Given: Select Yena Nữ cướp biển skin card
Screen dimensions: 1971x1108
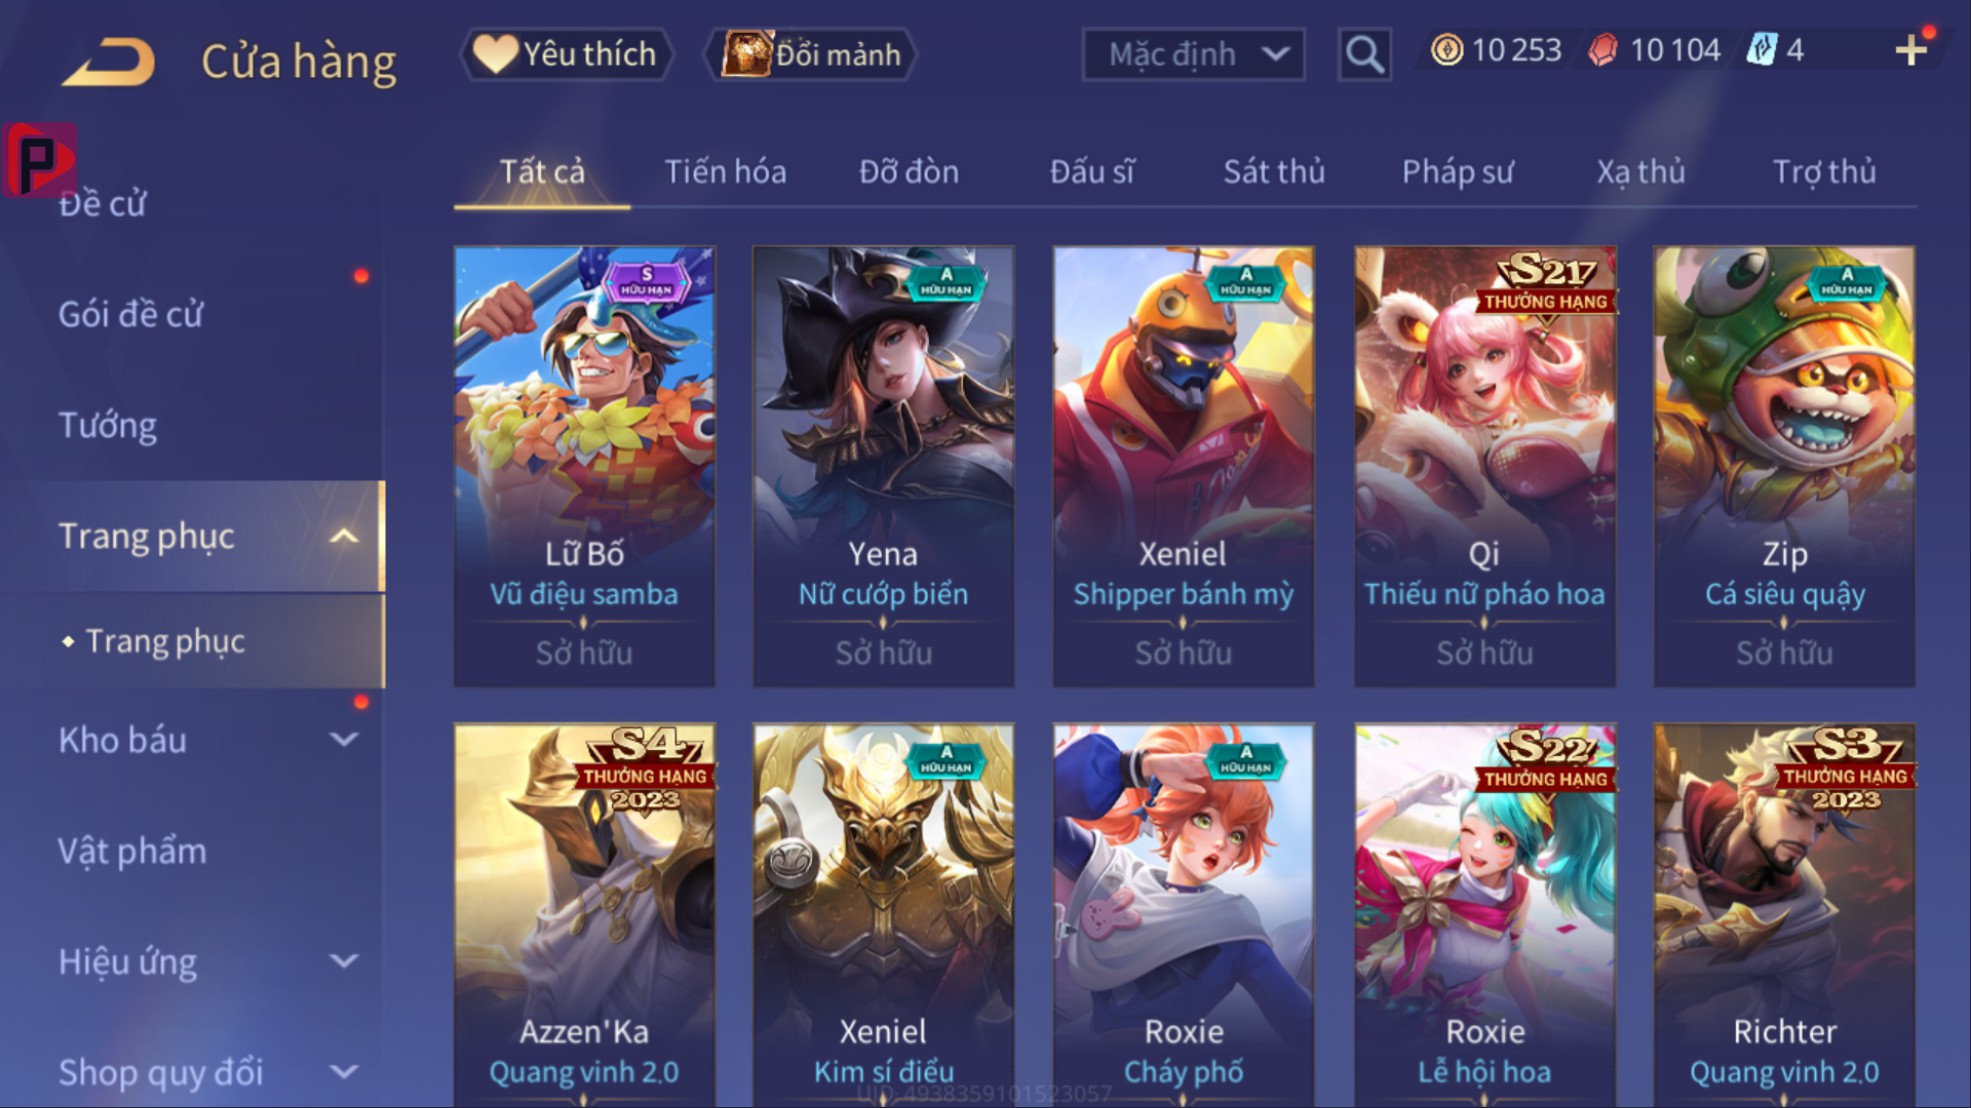Looking at the screenshot, I should click(883, 466).
